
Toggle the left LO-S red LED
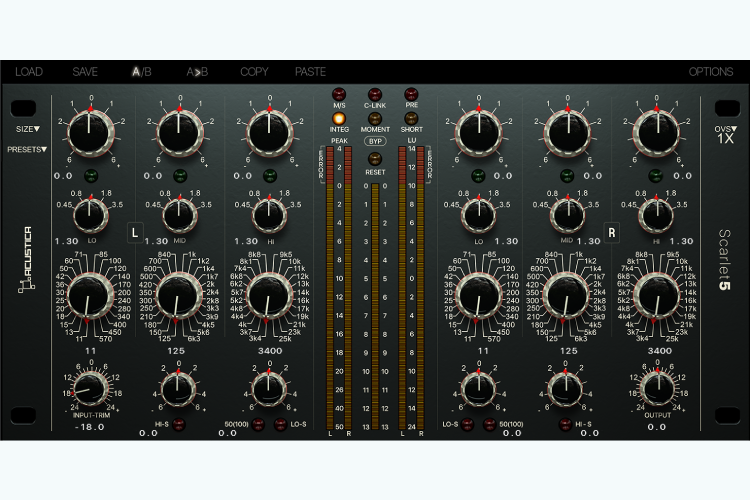[x=280, y=424]
